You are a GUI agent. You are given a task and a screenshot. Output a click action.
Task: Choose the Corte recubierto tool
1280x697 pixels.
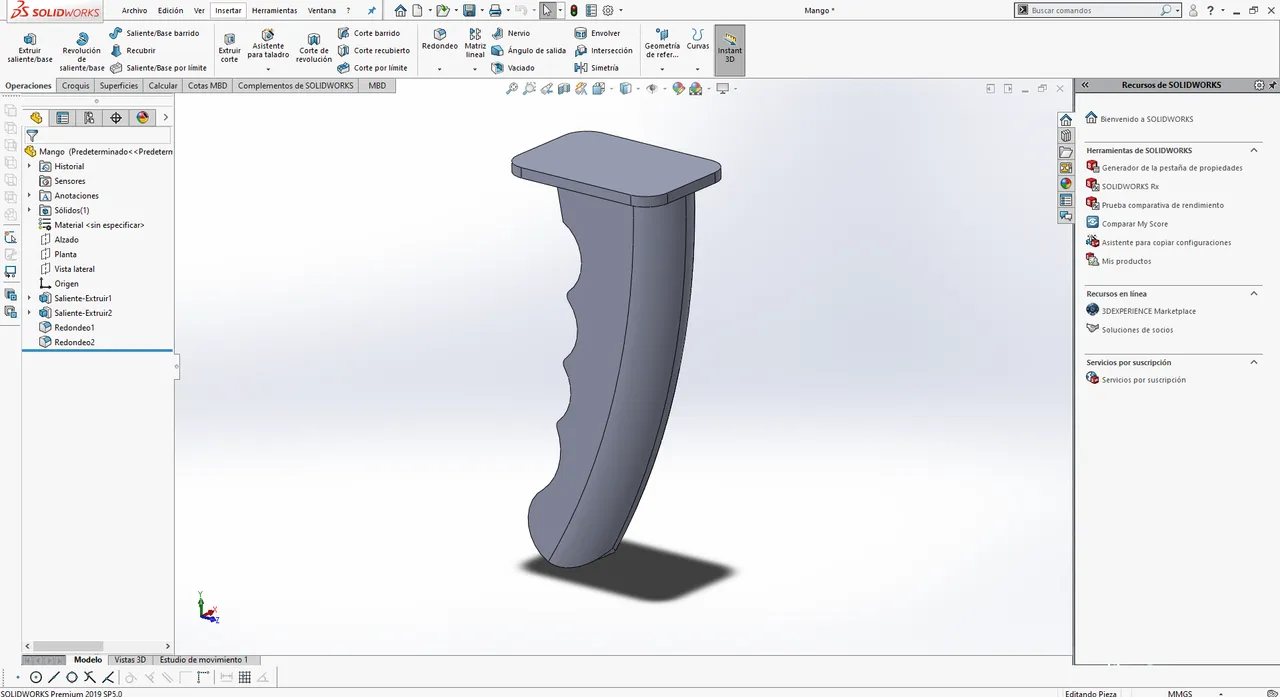(x=374, y=50)
